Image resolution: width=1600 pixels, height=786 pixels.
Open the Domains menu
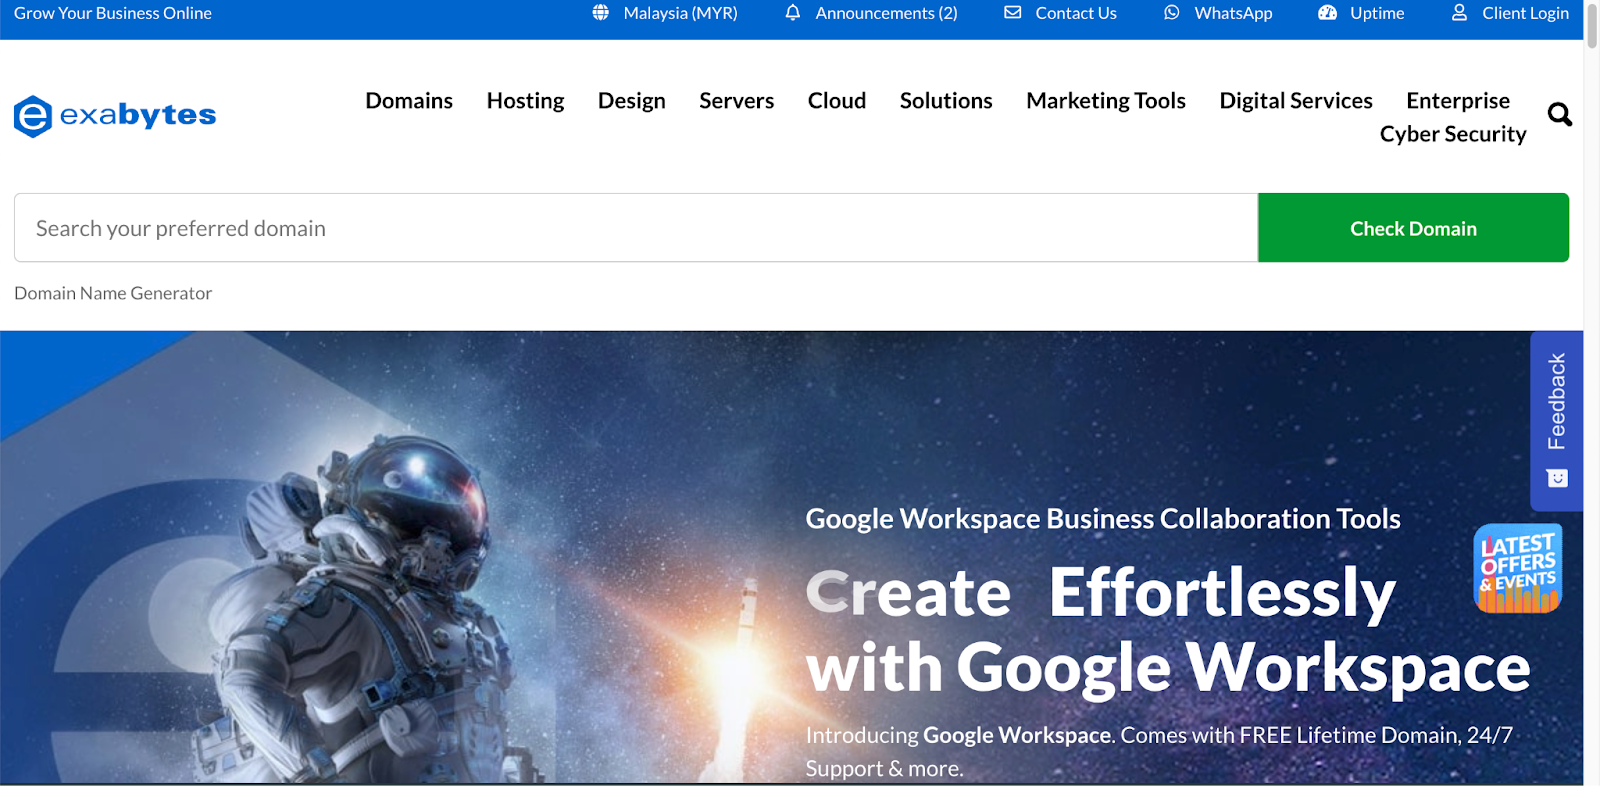click(409, 101)
